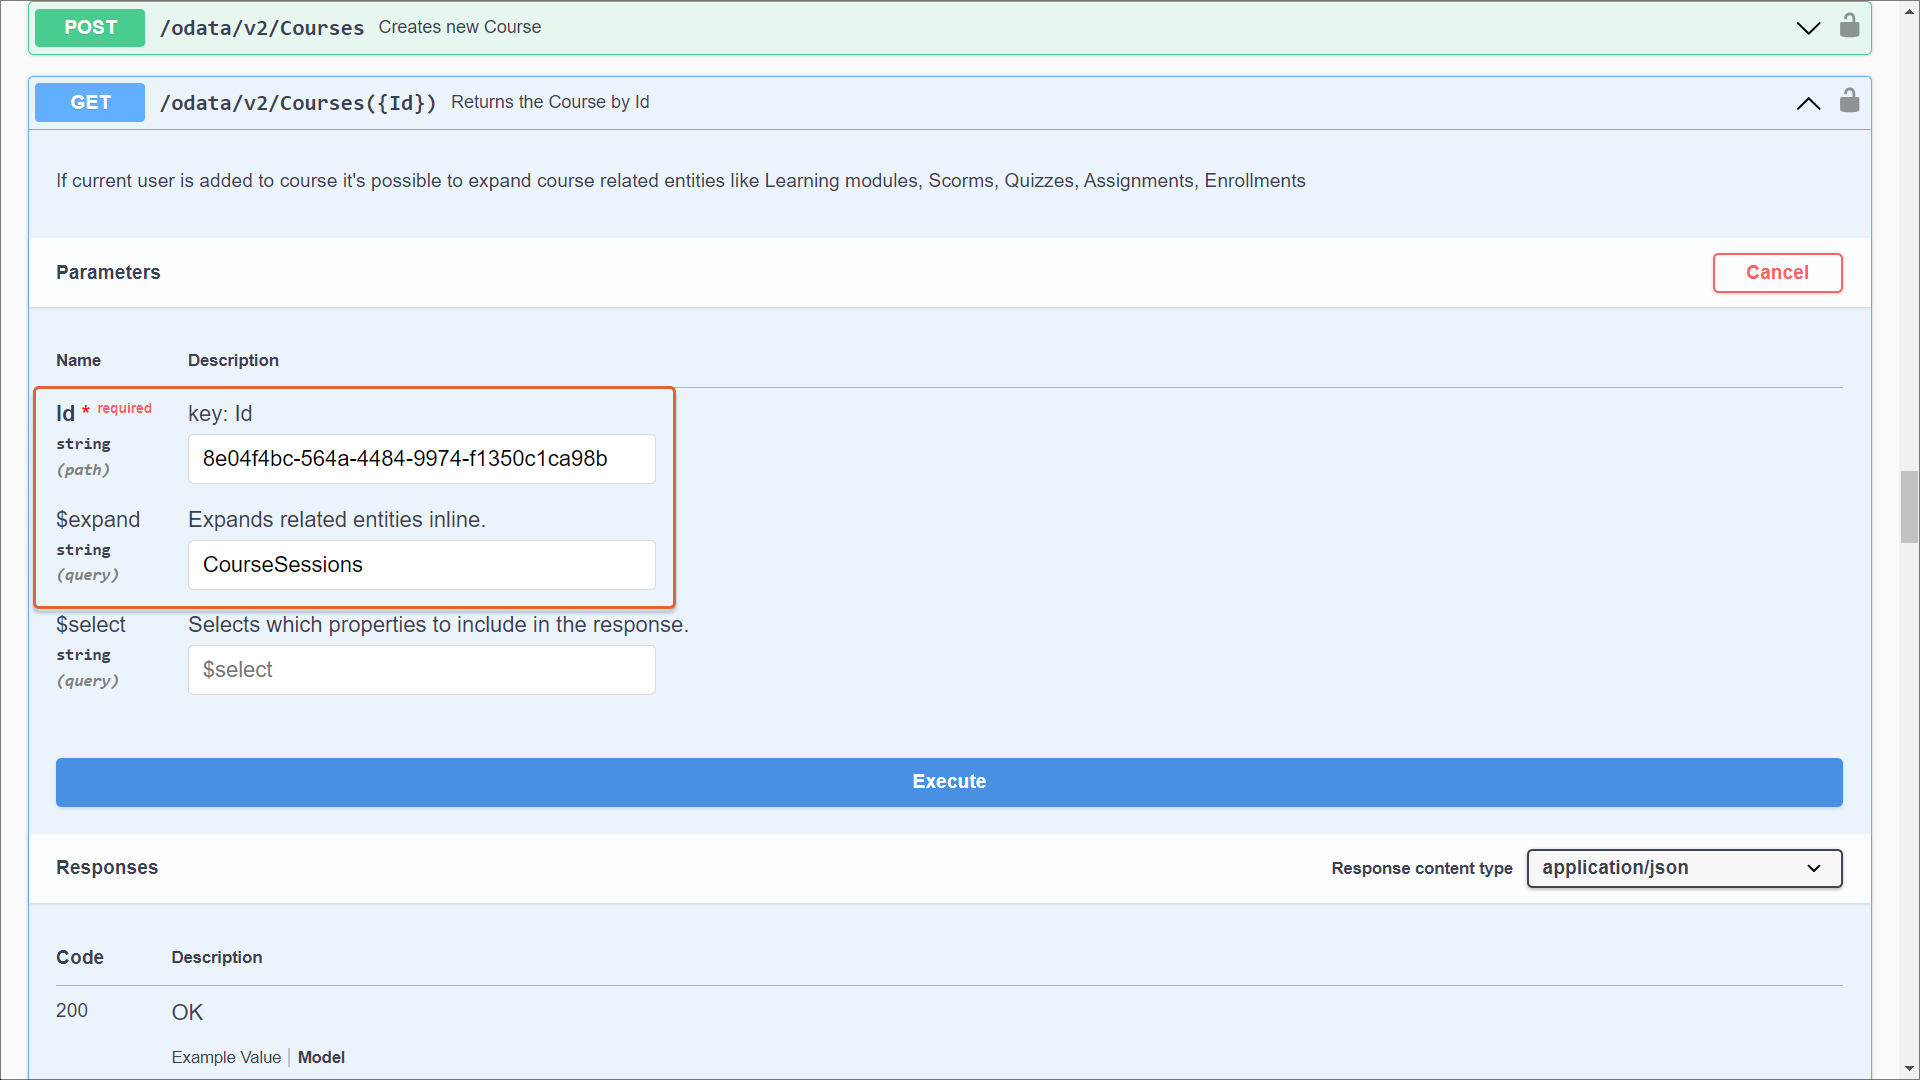Open the Response content type dropdown
Screen dimensions: 1920x1080
point(1684,868)
